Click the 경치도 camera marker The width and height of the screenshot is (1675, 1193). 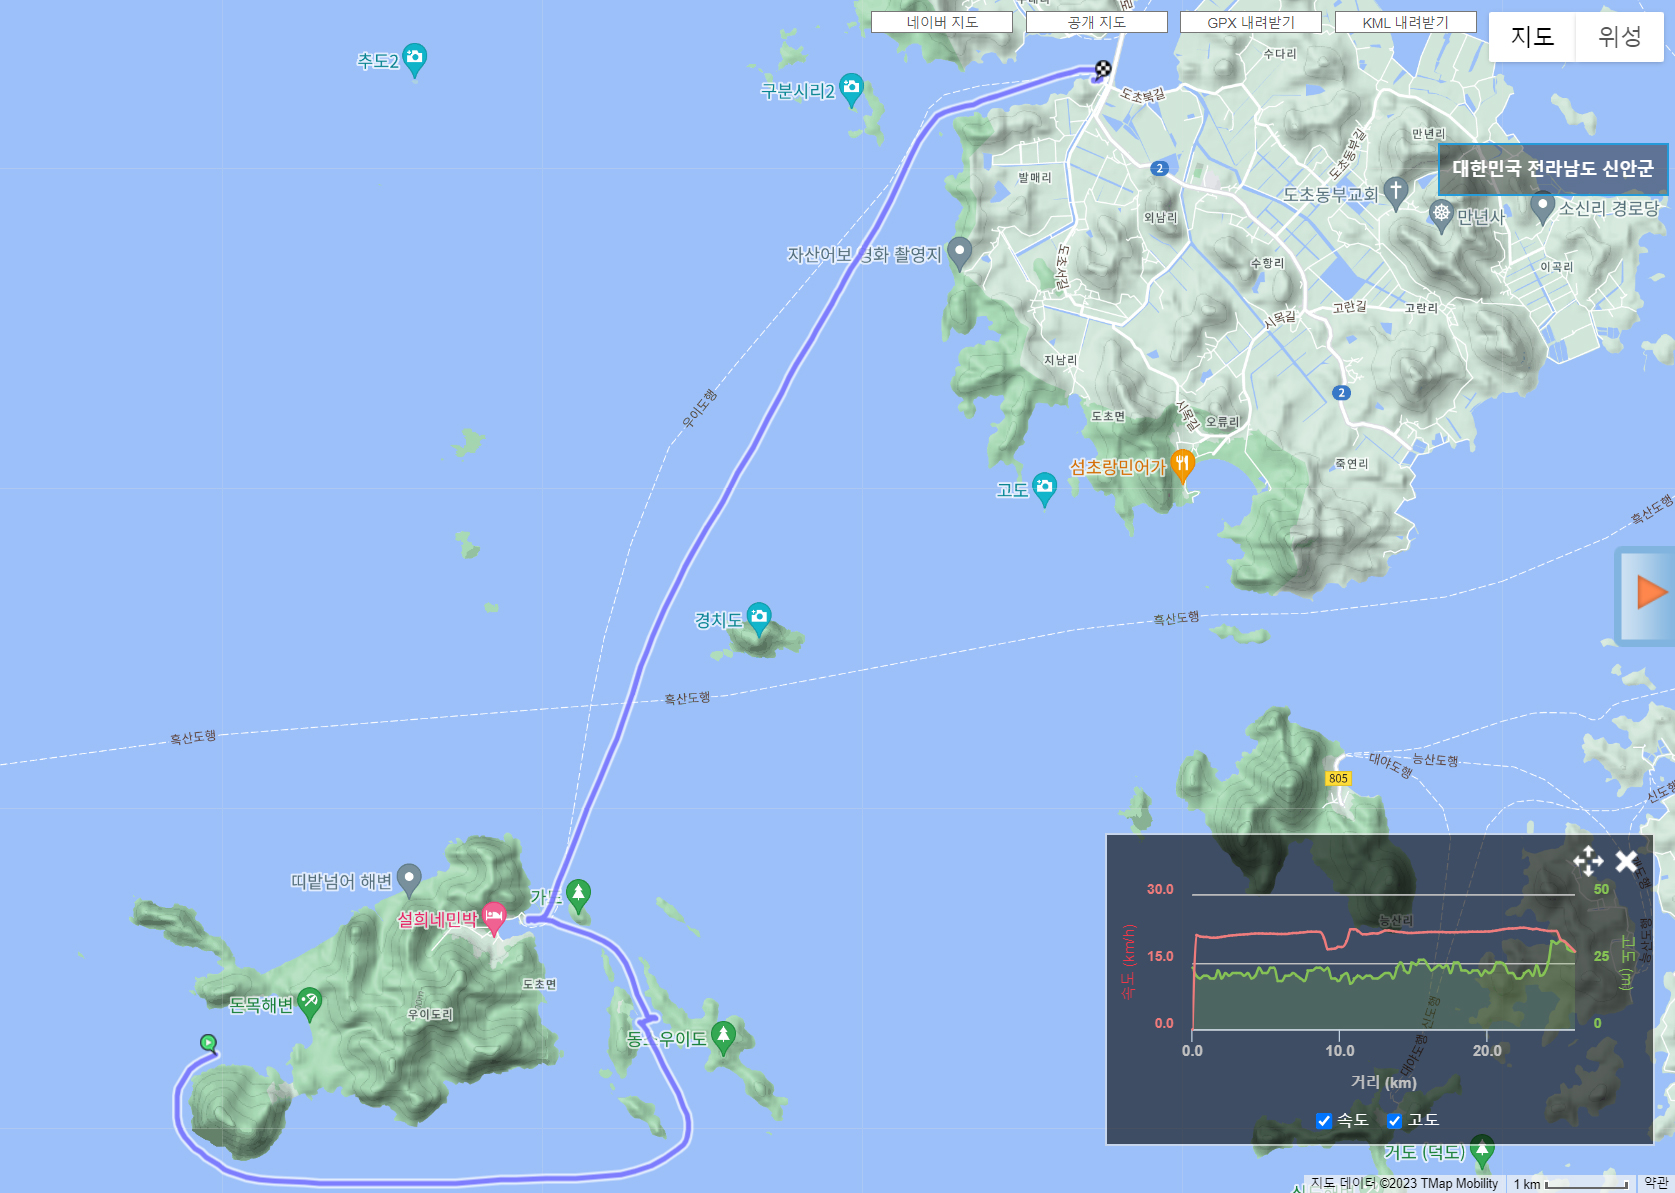click(760, 619)
